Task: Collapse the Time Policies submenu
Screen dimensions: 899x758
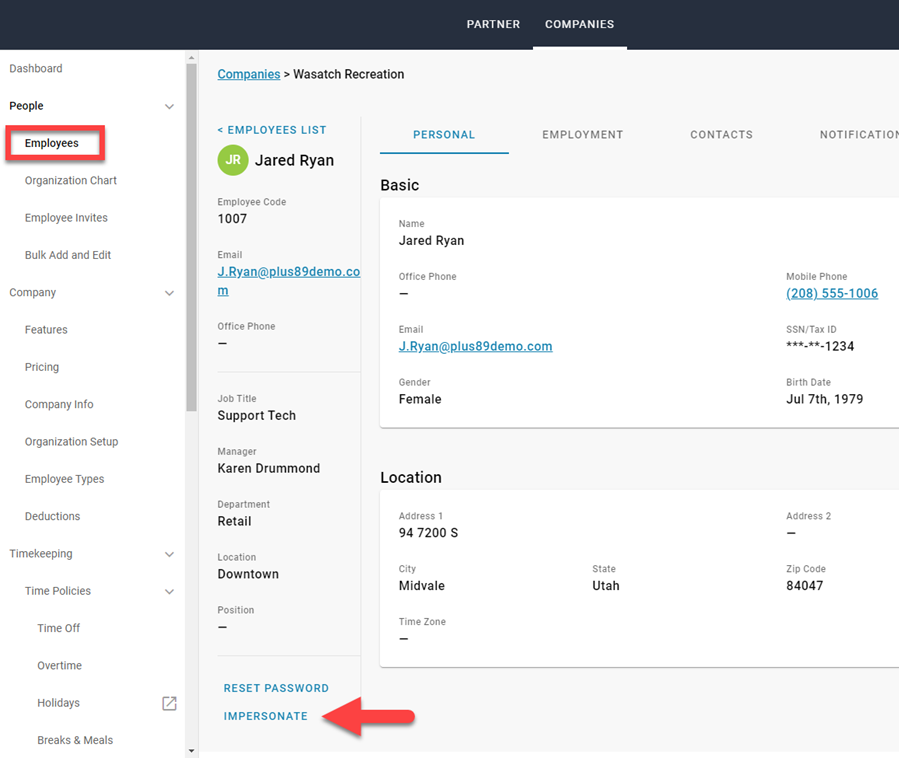Action: click(x=169, y=591)
